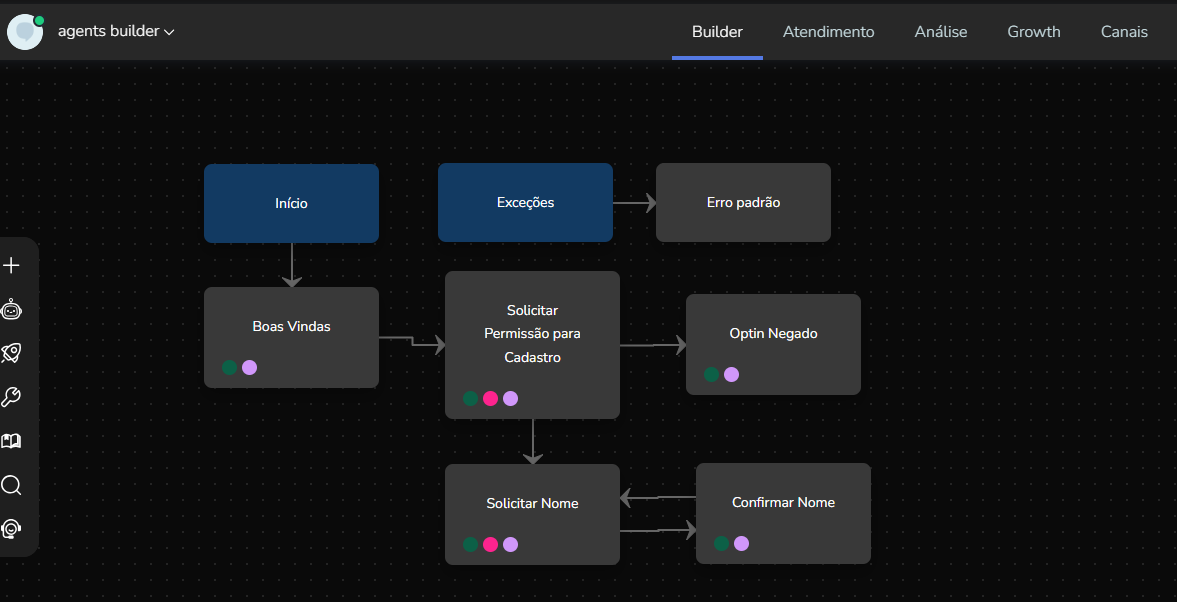Expand the agents builder dropdown
This screenshot has height=602, width=1177.
(x=116, y=32)
